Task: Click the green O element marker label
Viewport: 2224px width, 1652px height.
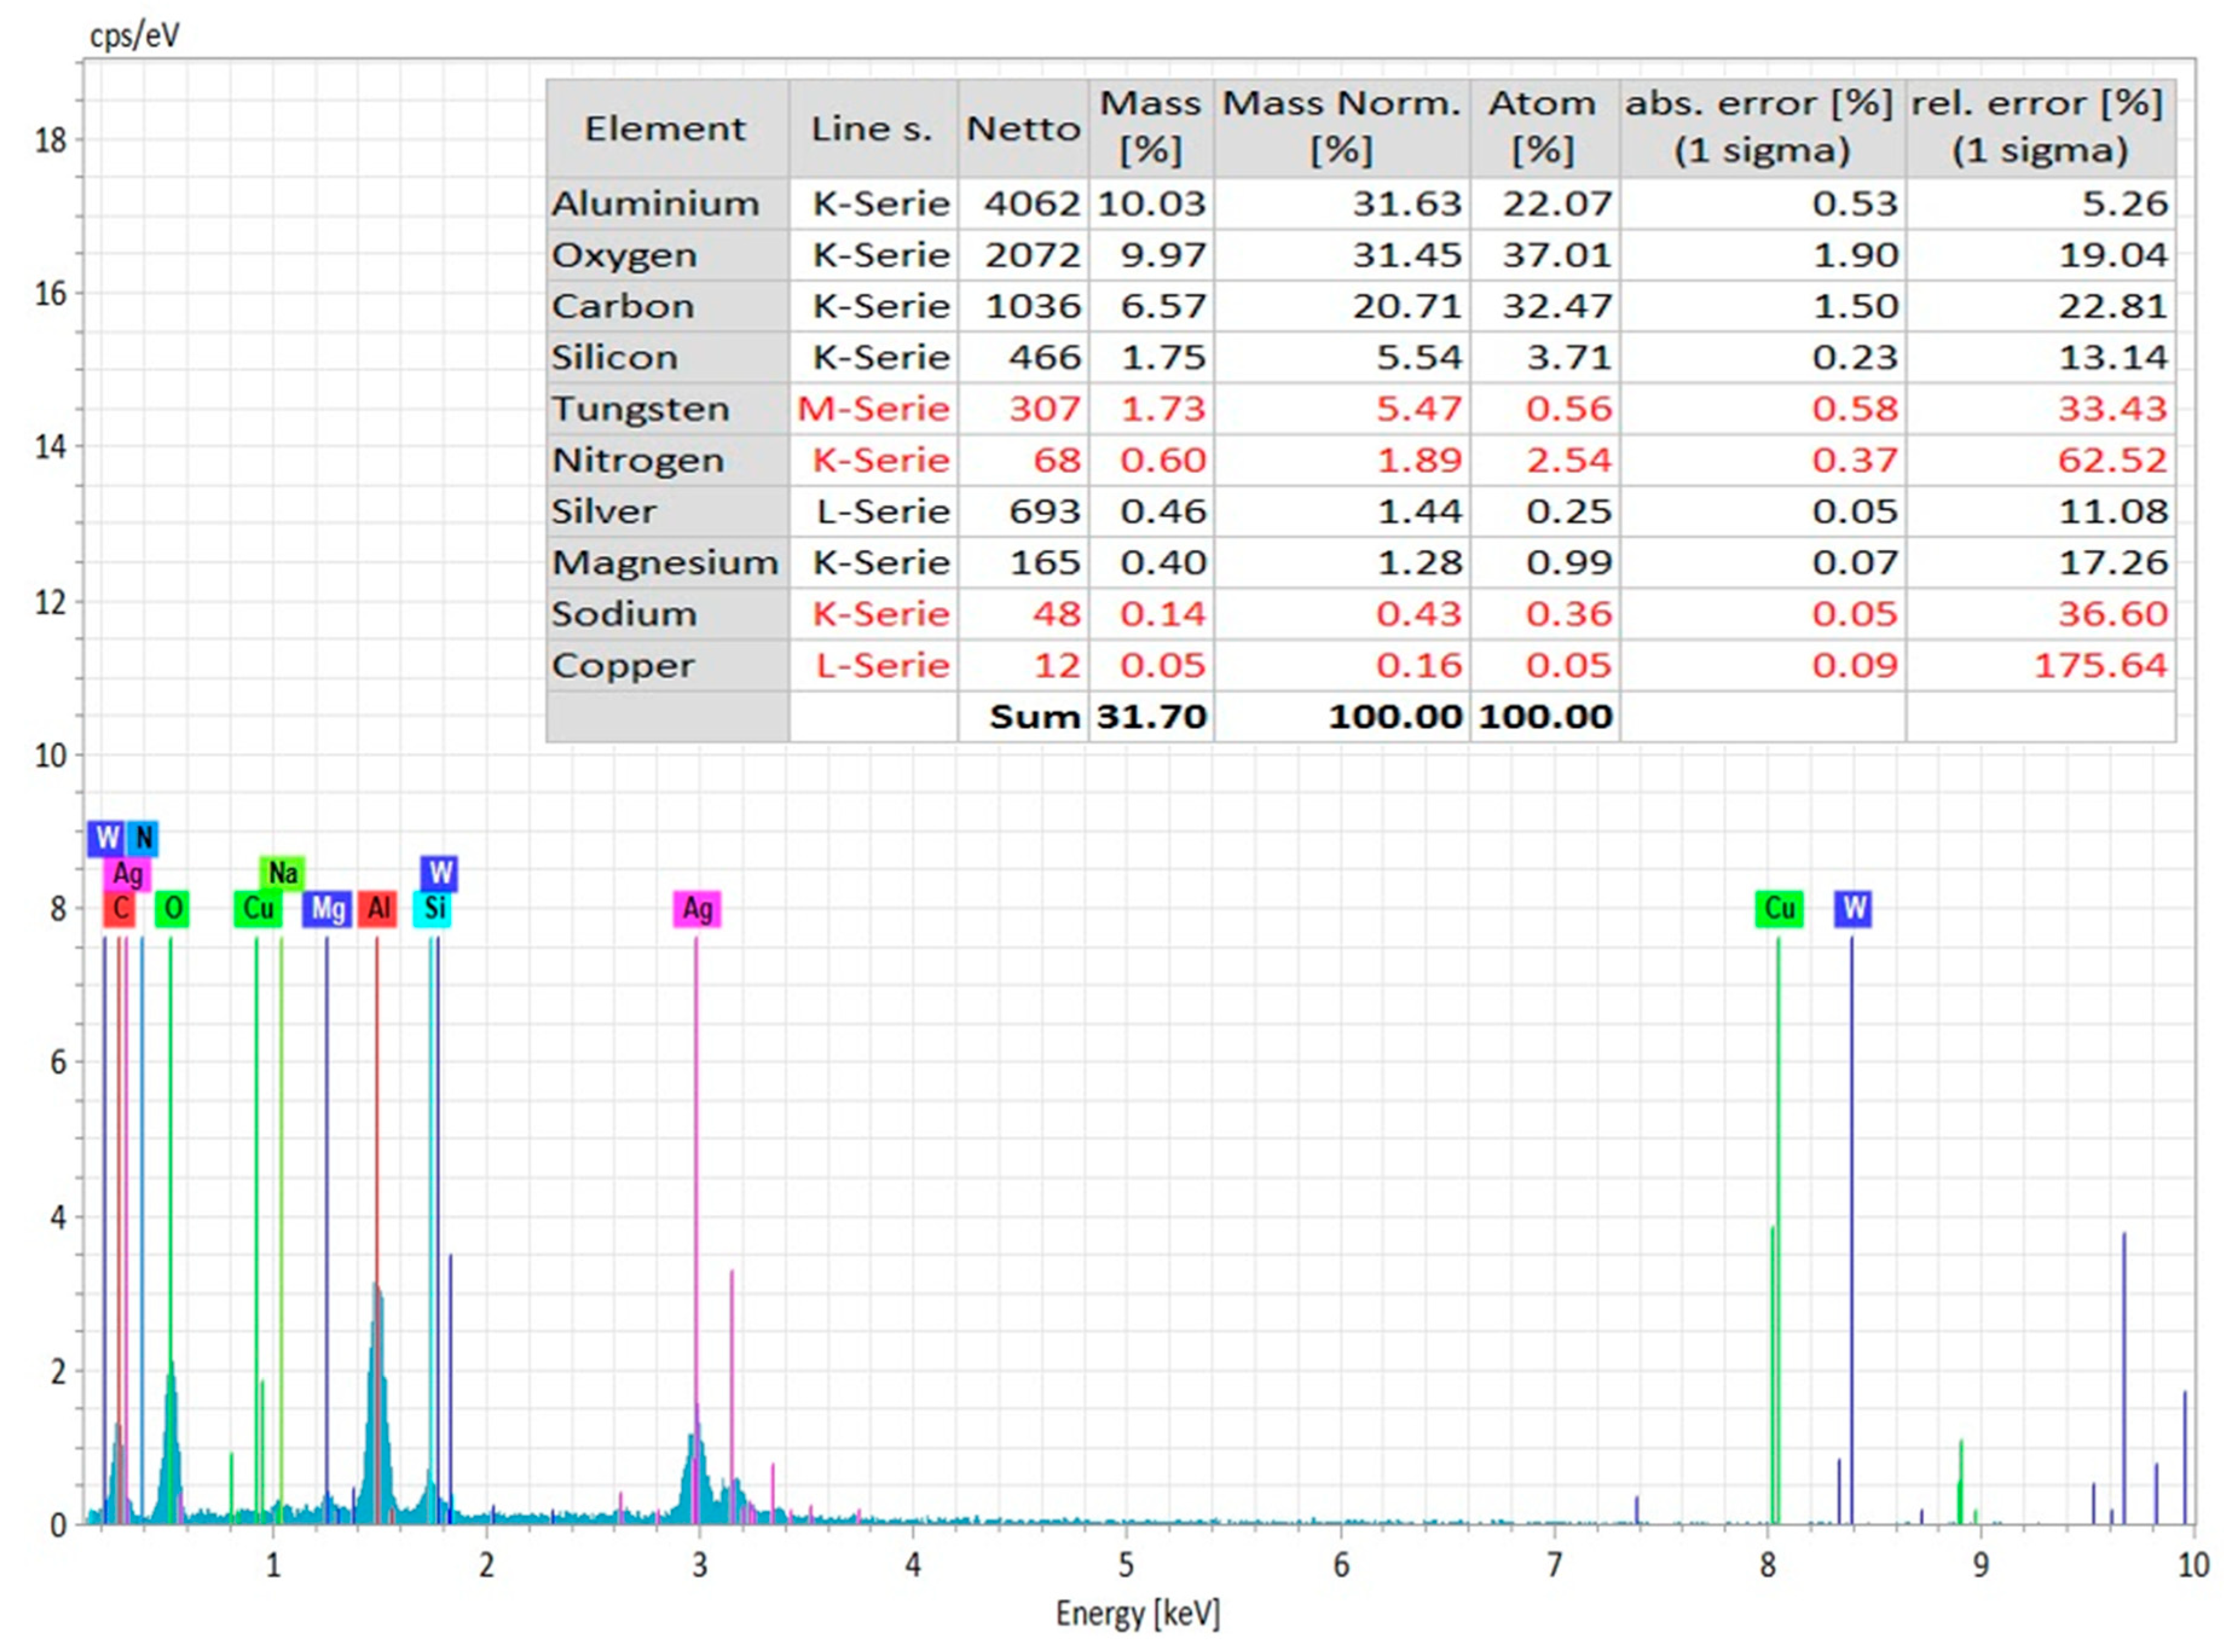Action: (x=172, y=908)
